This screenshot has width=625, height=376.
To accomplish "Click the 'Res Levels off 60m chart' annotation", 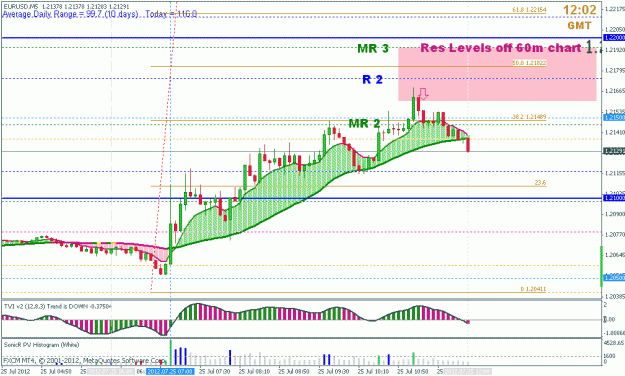I will click(501, 48).
